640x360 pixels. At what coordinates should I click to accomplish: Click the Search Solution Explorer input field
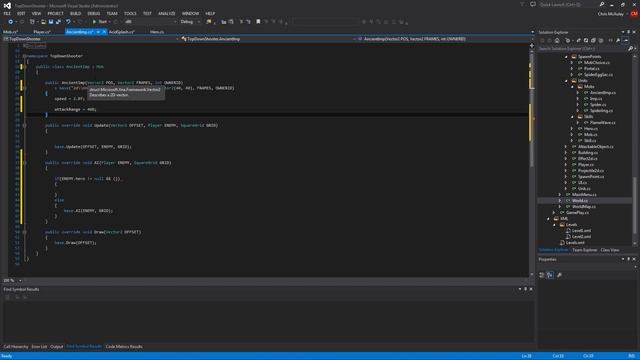click(x=582, y=49)
